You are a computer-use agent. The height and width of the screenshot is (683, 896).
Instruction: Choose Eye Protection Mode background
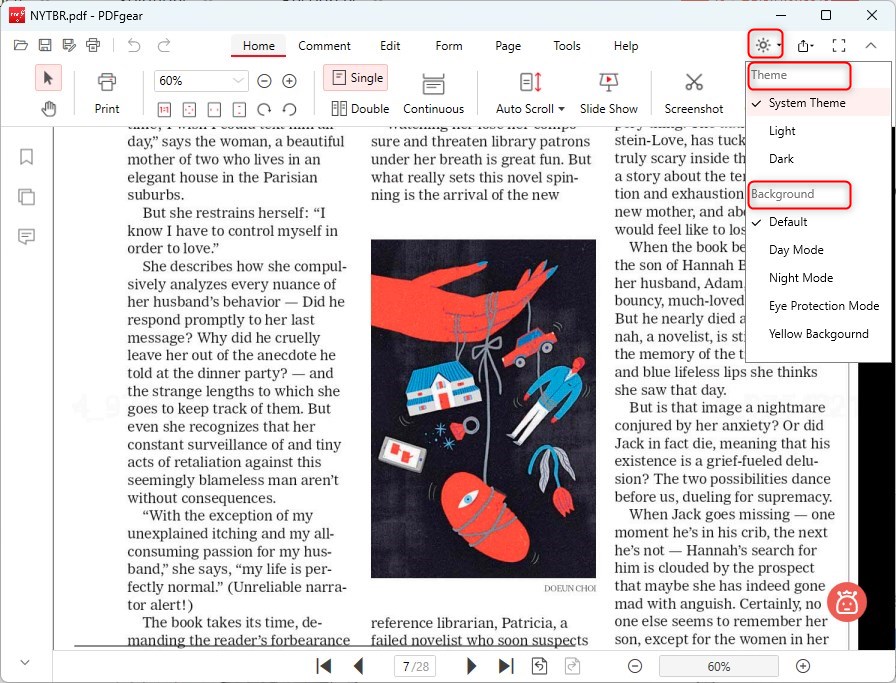pos(818,306)
